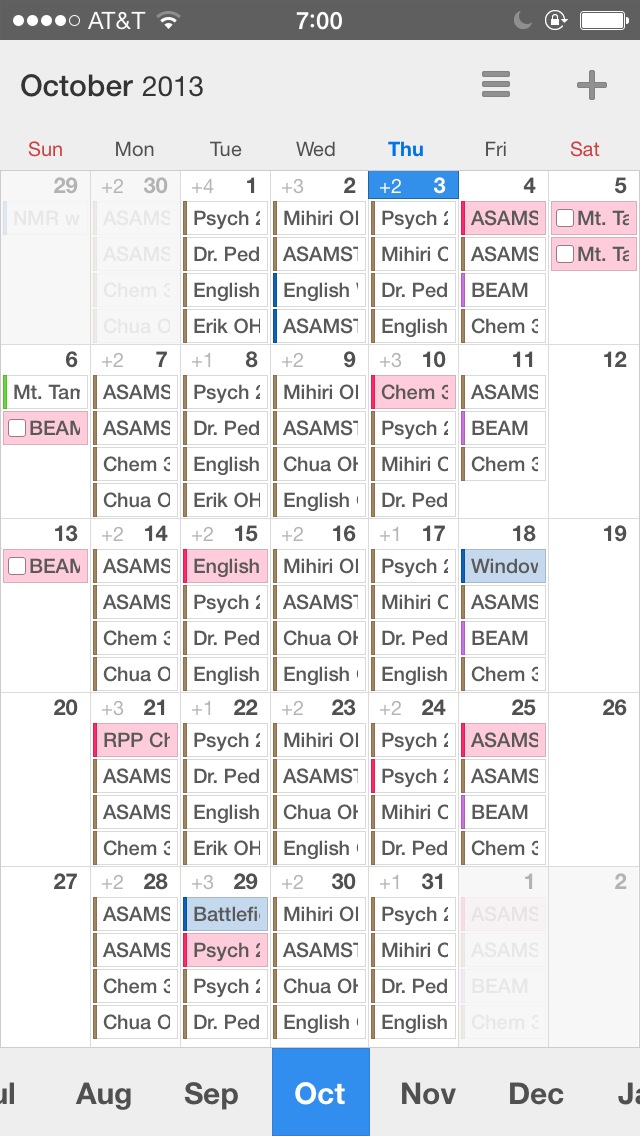Open the RPP event on October 21

pos(136,741)
